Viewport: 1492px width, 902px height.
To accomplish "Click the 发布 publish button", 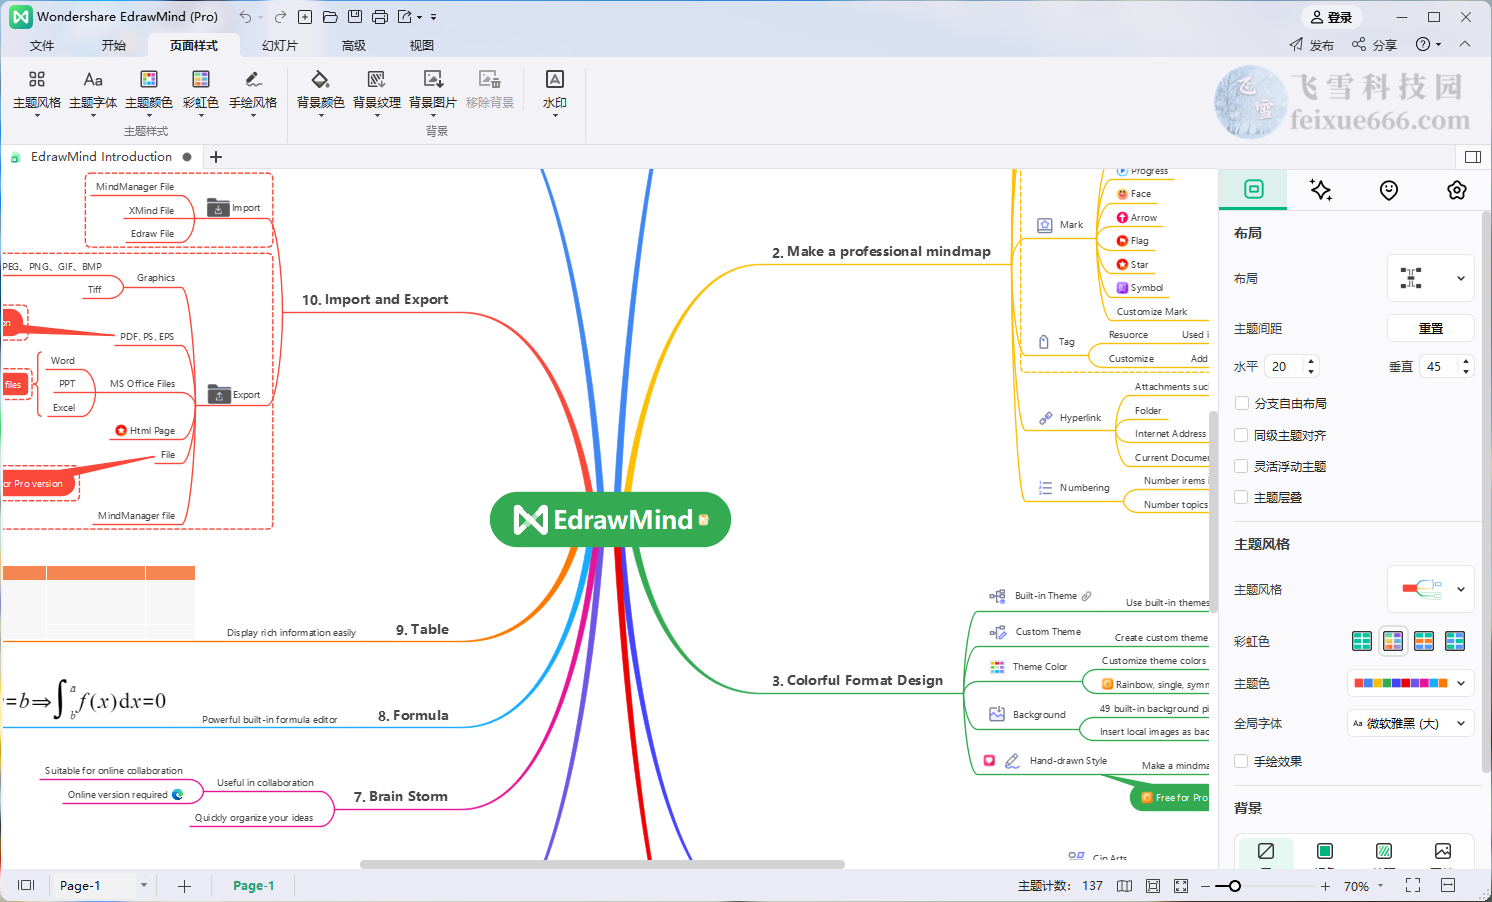I will click(x=1311, y=45).
